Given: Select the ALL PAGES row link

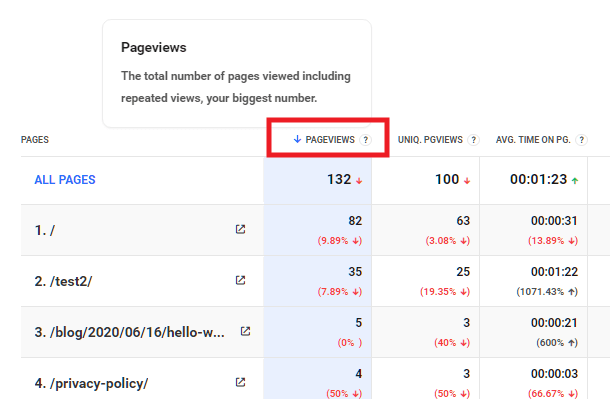Looking at the screenshot, I should pos(65,180).
